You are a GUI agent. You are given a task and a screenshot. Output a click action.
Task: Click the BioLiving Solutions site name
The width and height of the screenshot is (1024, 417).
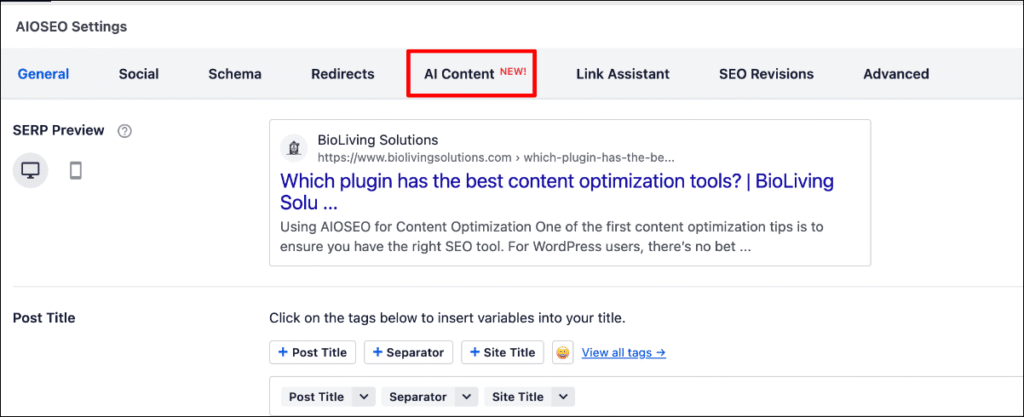click(377, 140)
